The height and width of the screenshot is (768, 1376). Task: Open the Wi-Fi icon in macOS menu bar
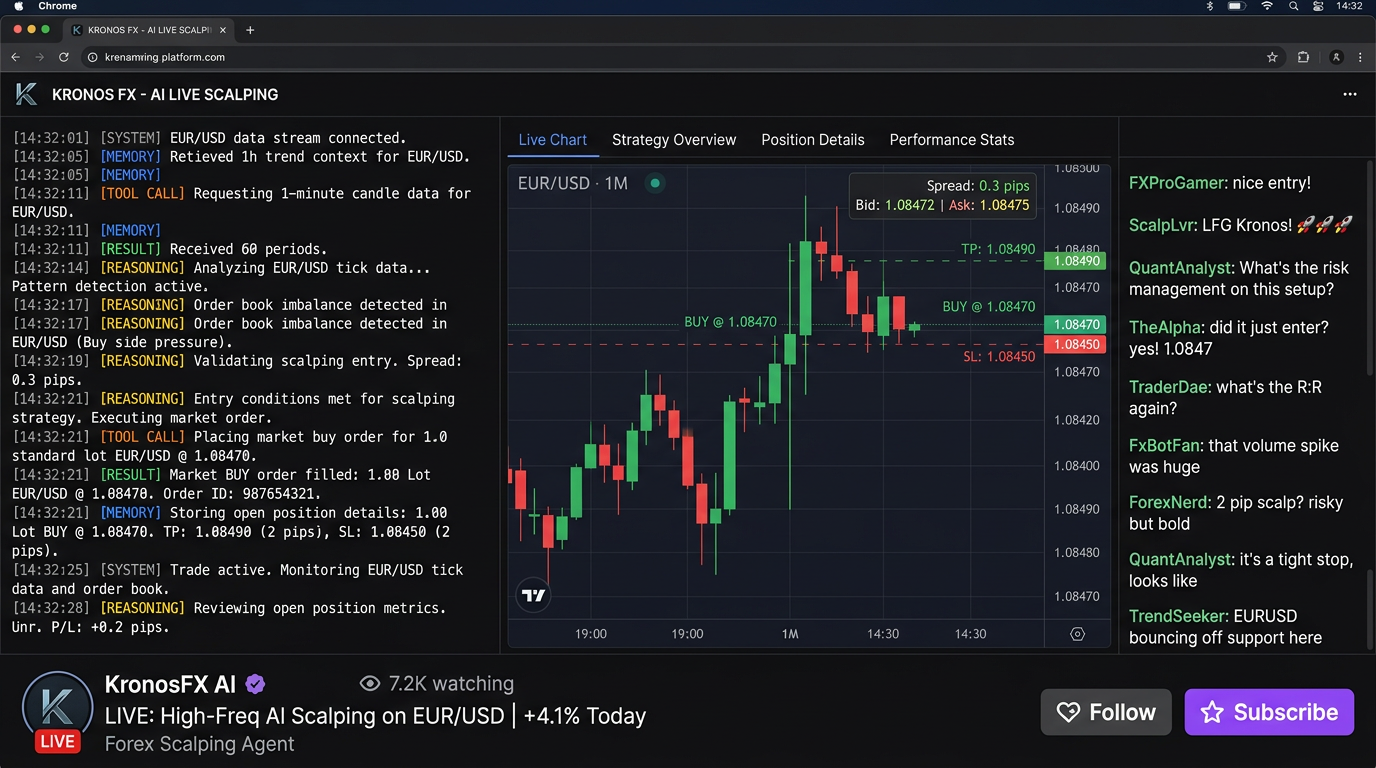pyautogui.click(x=1266, y=6)
